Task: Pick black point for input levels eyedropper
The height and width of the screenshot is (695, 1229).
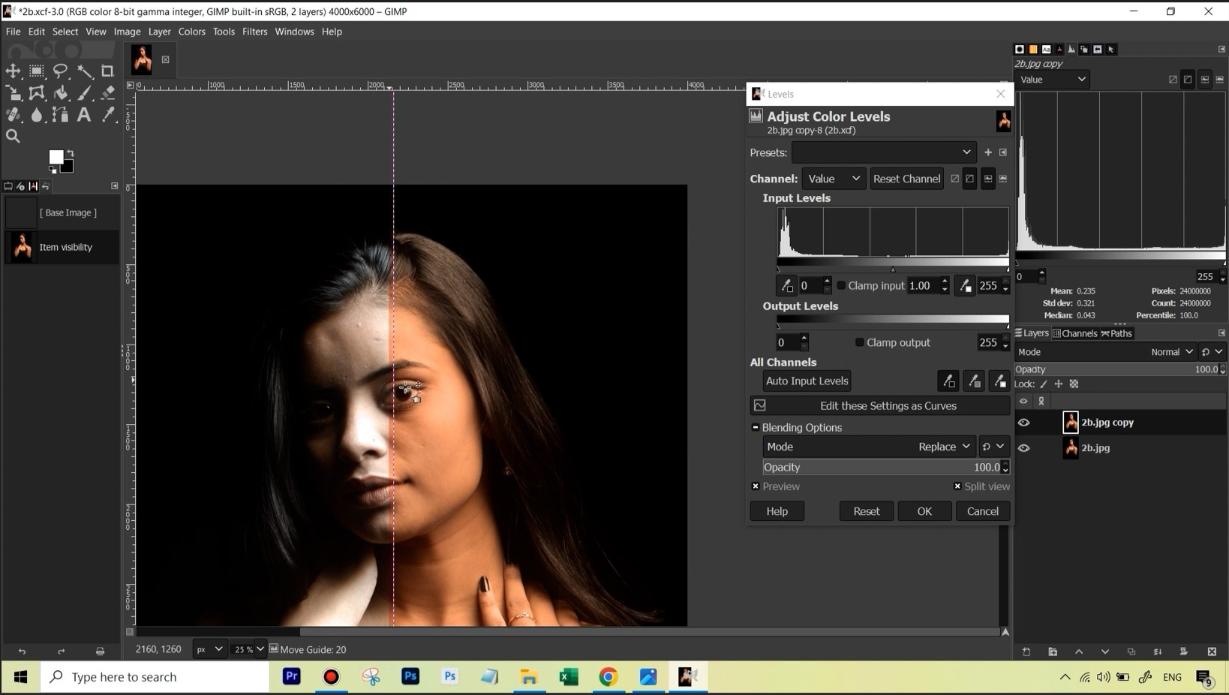Action: [x=787, y=286]
